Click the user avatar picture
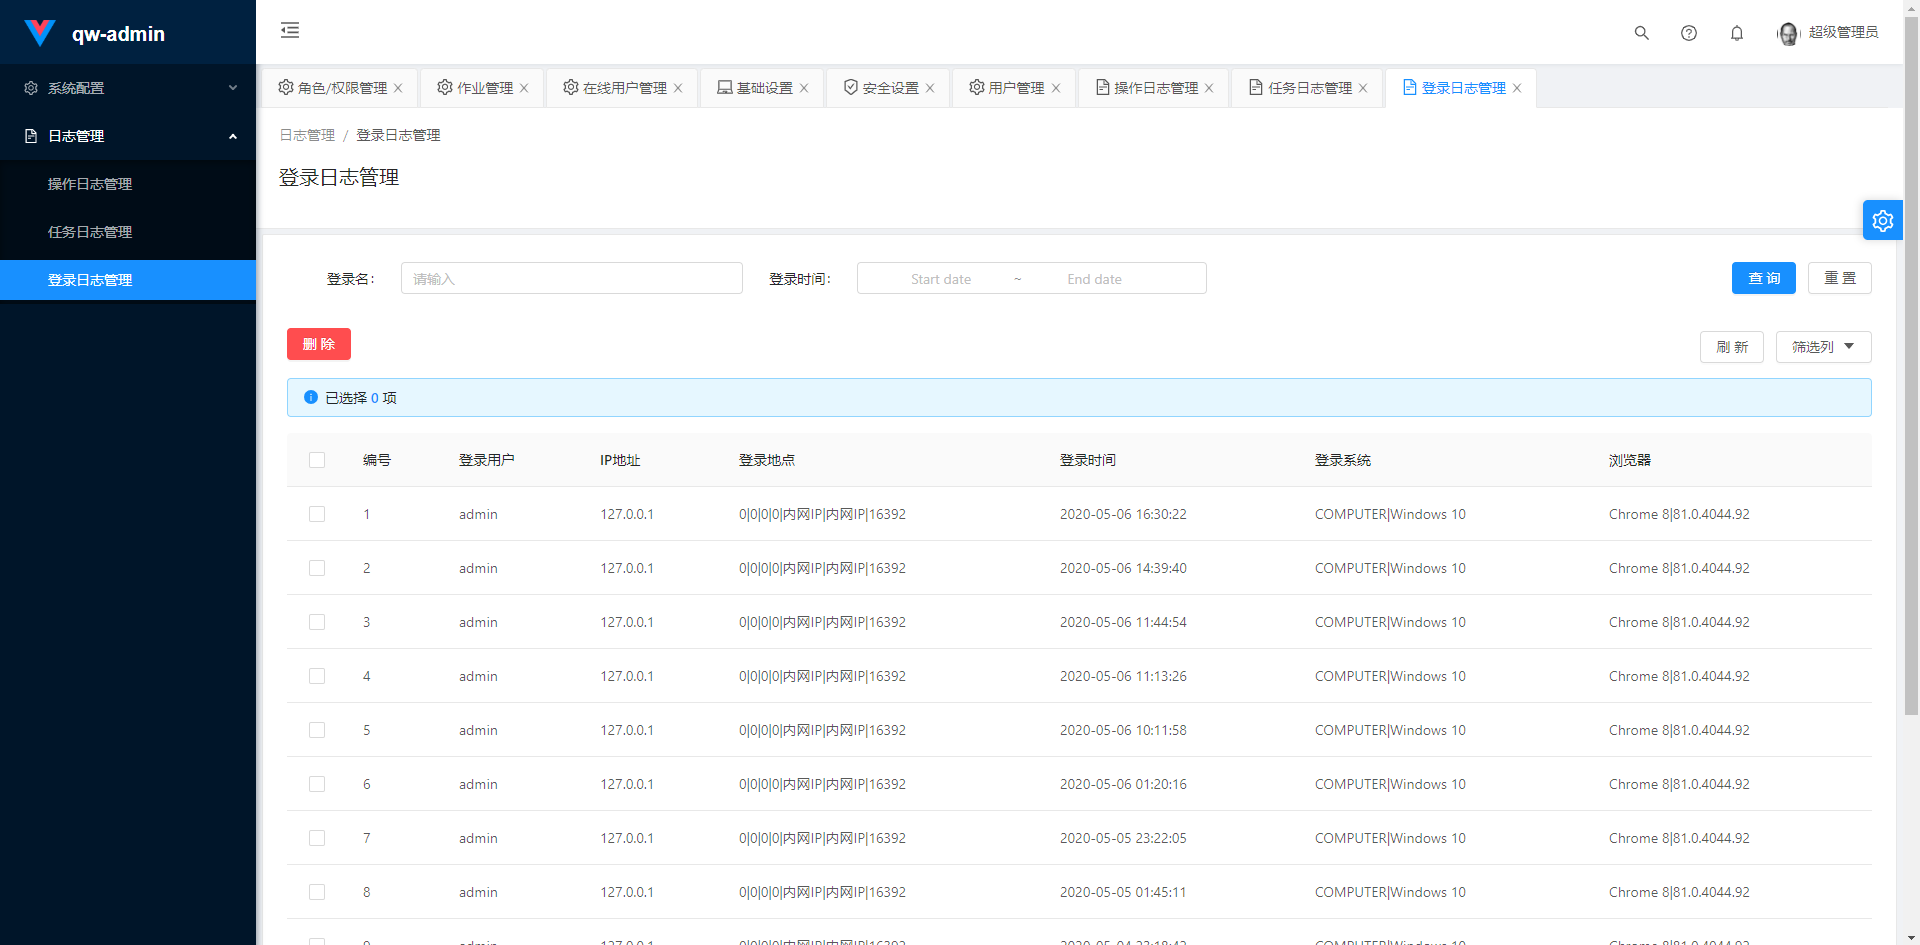 1788,33
